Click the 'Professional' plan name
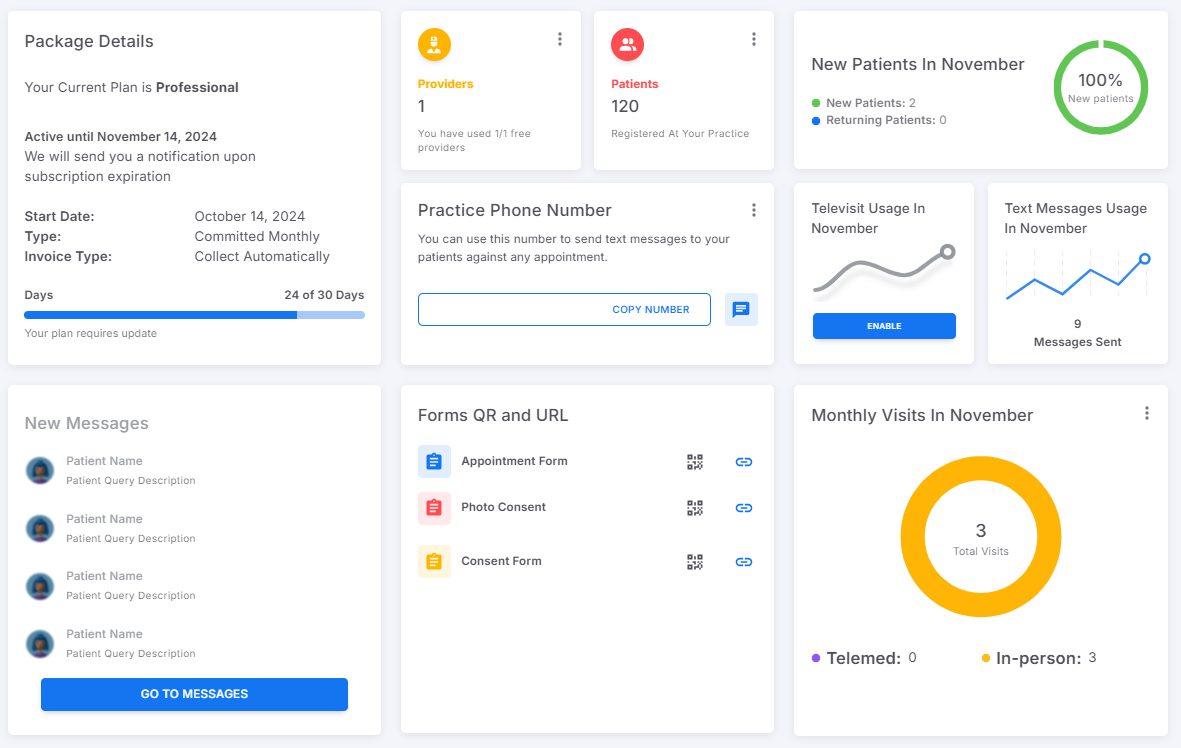The image size is (1181, 748). (197, 87)
